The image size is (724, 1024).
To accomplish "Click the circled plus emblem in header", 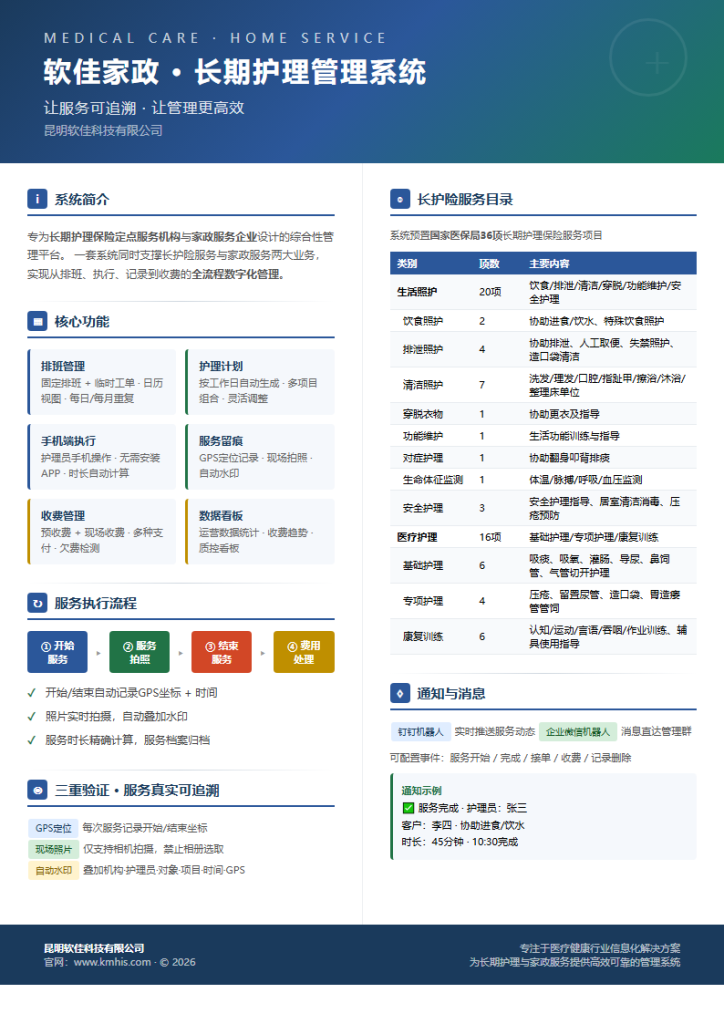I will click(x=648, y=58).
